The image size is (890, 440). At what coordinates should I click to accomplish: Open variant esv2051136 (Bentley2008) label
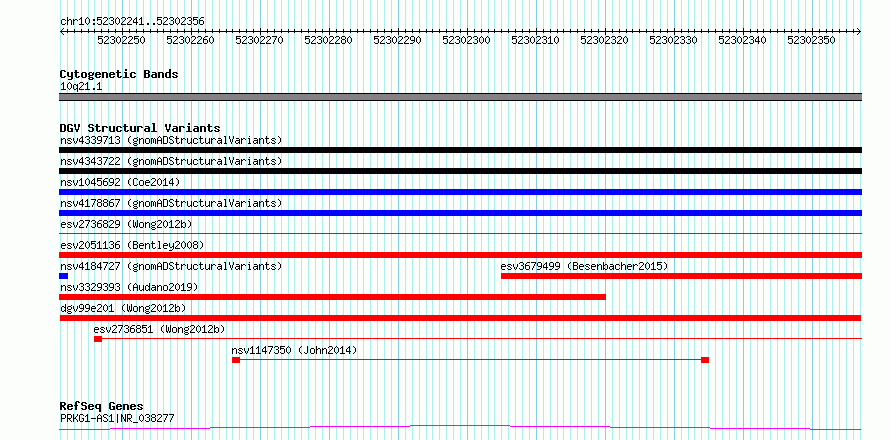(x=132, y=245)
